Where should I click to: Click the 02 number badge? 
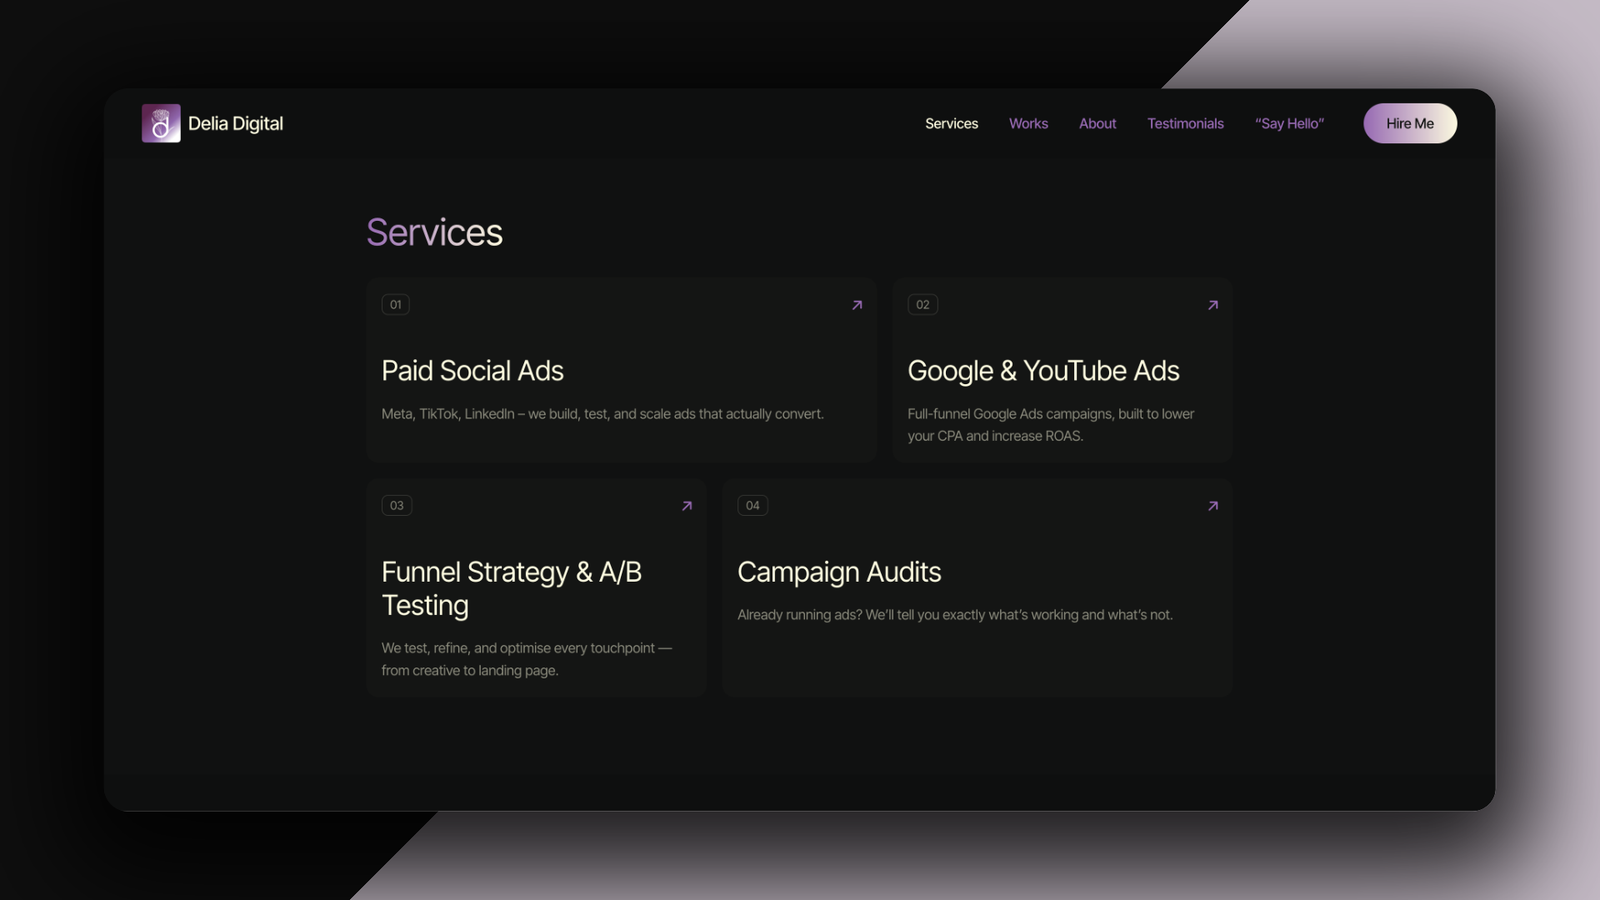click(923, 305)
